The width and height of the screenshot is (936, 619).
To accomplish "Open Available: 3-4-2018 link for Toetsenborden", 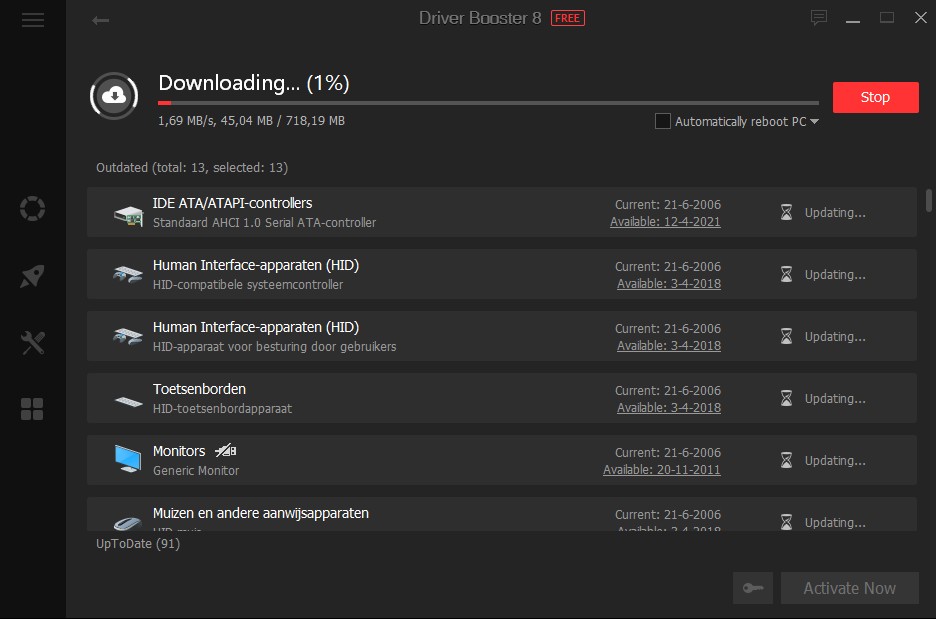I will (669, 408).
